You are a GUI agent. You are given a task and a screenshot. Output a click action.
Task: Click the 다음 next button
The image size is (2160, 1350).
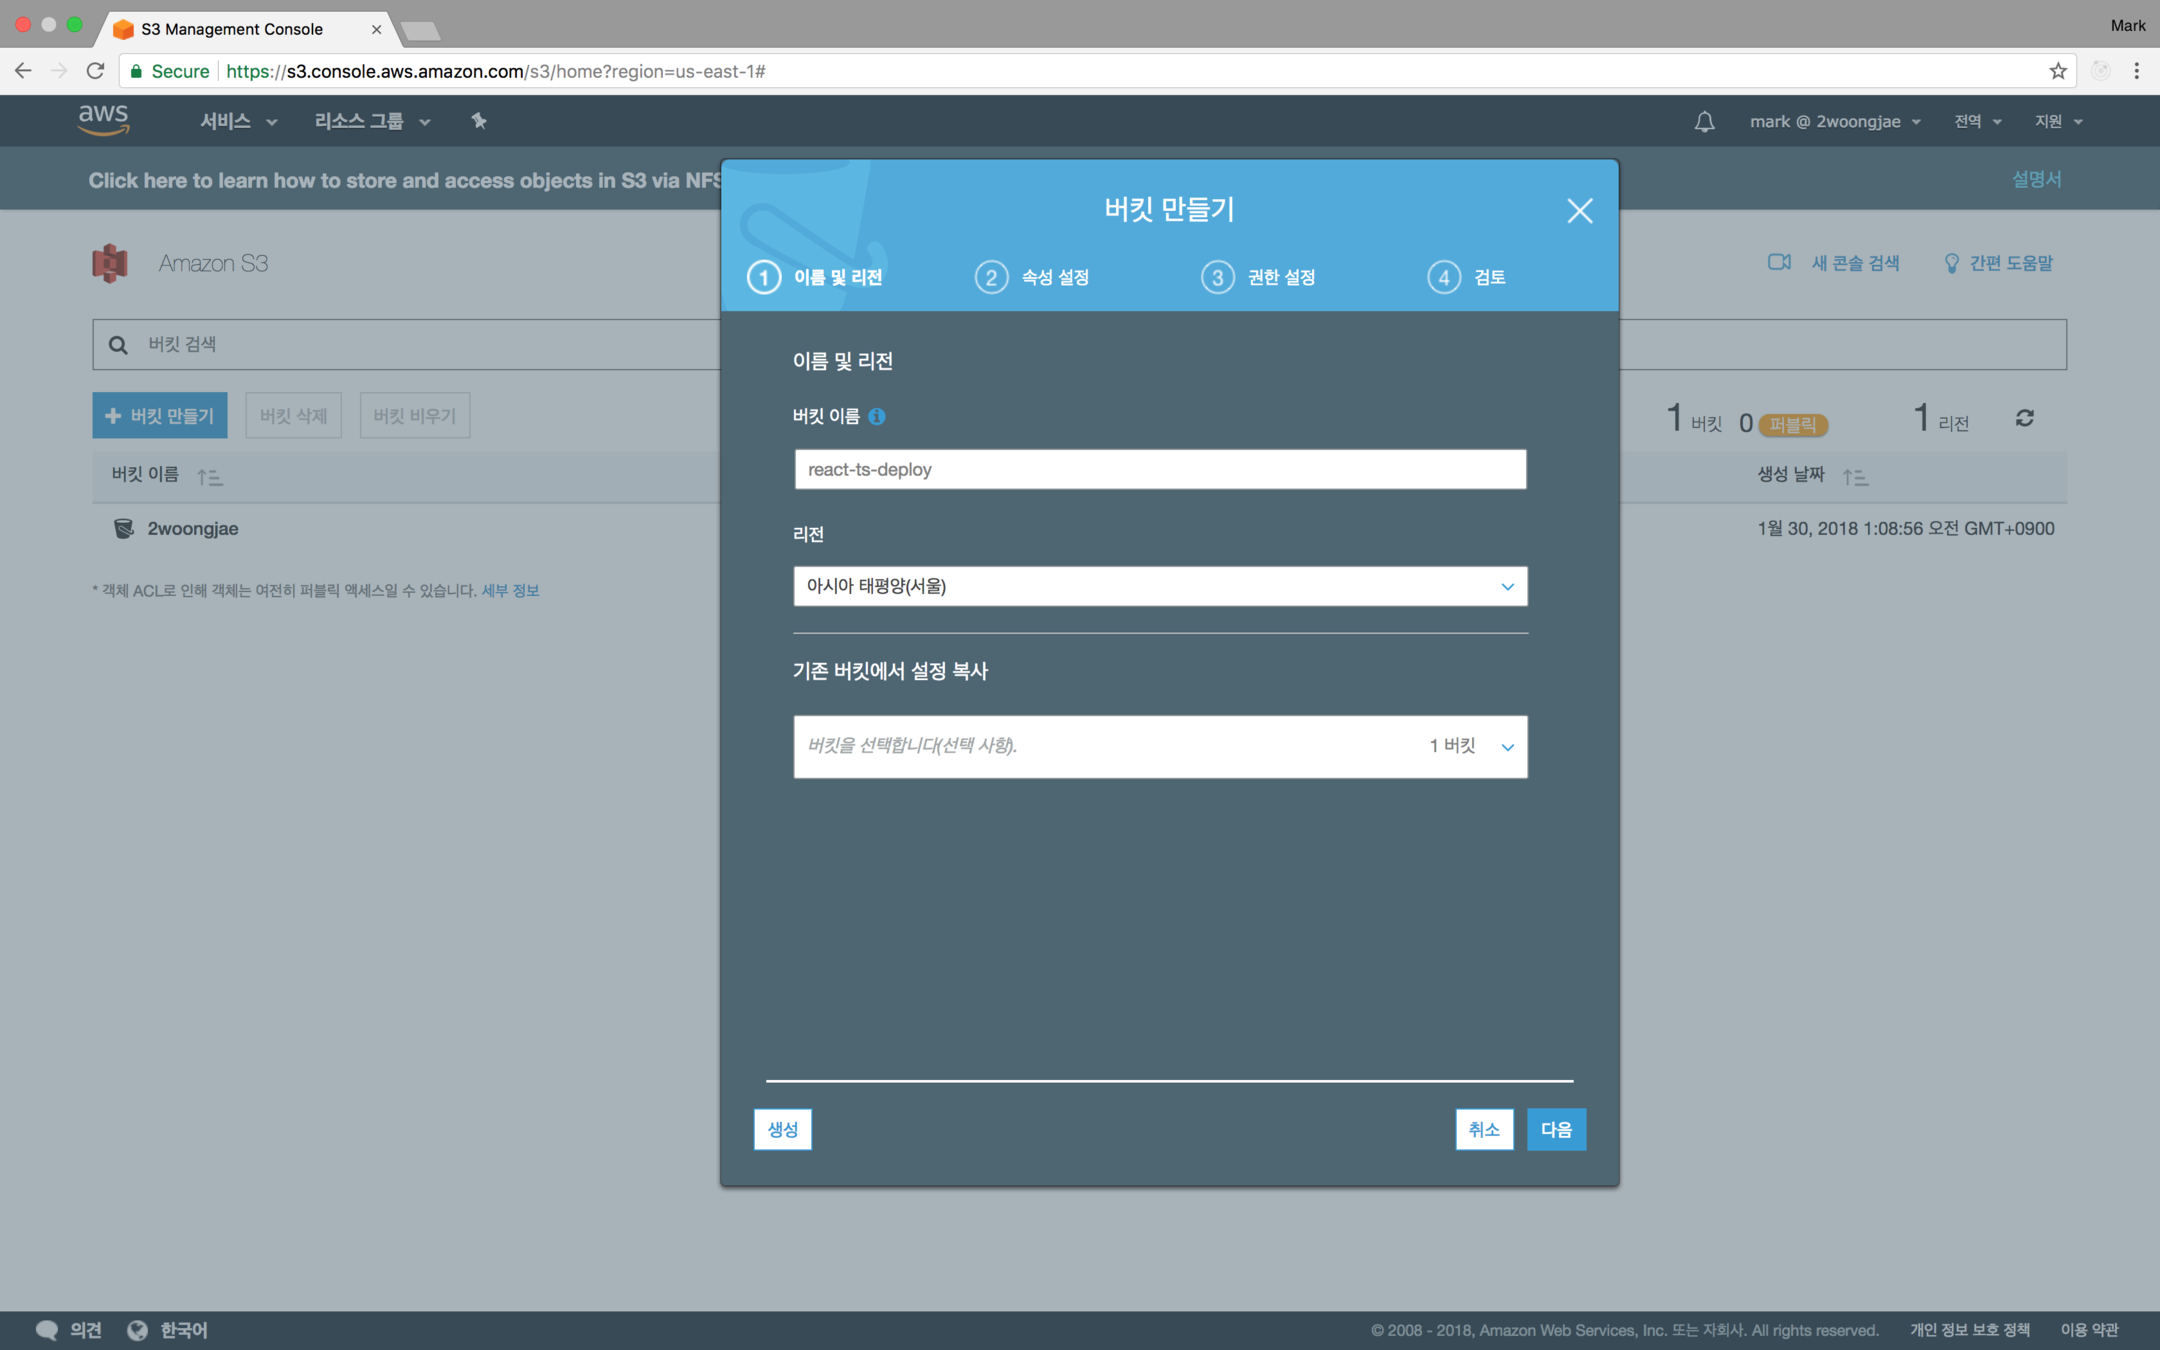tap(1555, 1129)
